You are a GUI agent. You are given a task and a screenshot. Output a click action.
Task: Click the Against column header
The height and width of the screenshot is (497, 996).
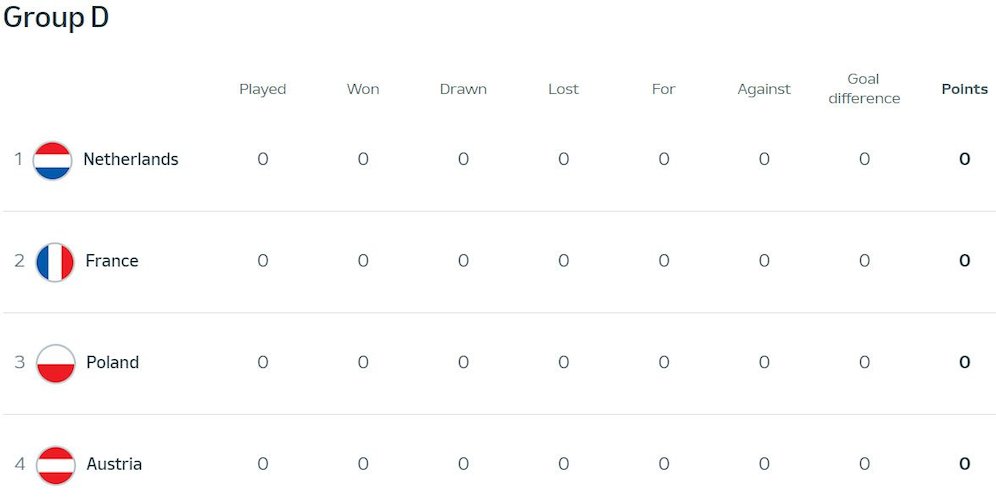pyautogui.click(x=764, y=89)
